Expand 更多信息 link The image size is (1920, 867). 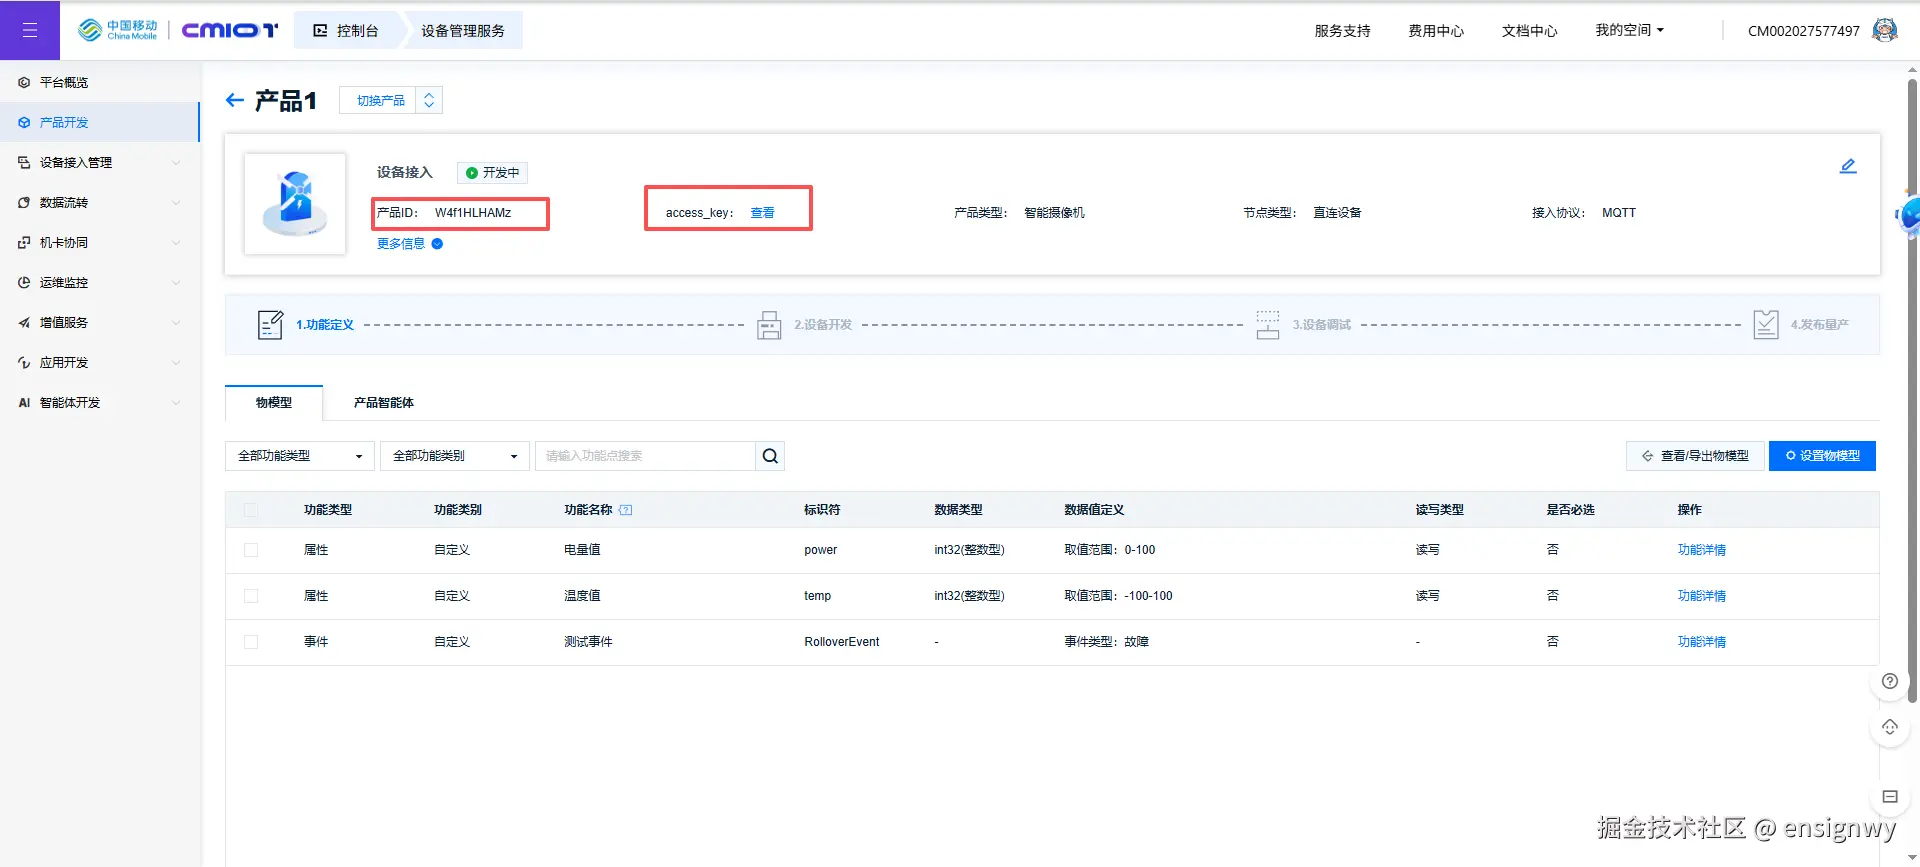pyautogui.click(x=401, y=244)
